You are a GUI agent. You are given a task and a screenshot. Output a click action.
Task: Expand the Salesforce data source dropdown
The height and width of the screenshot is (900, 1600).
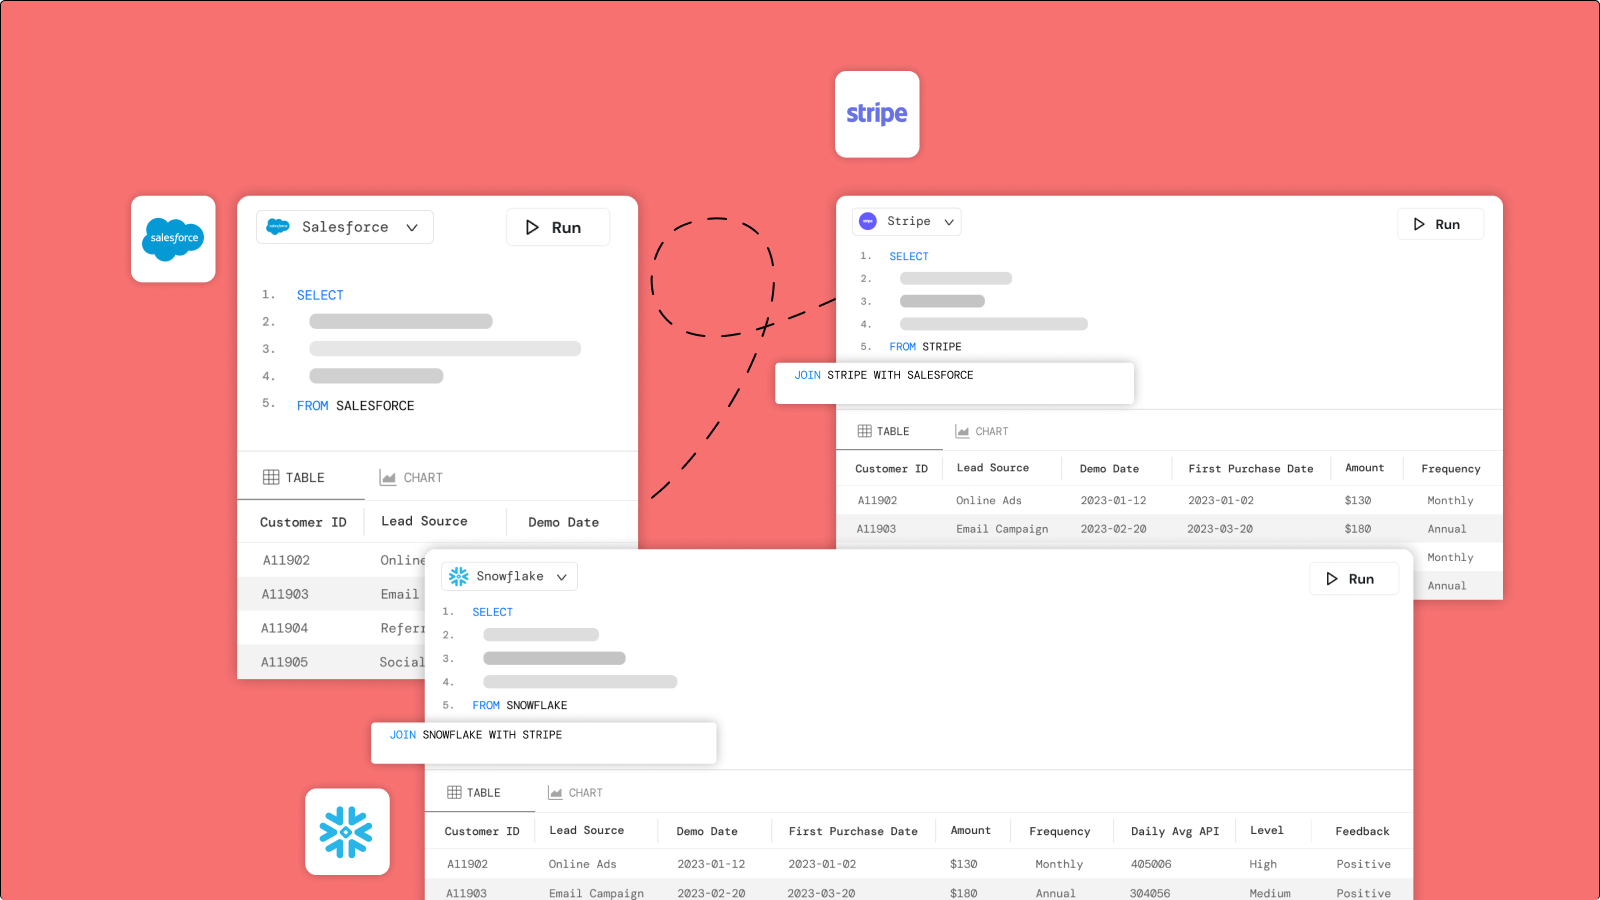(412, 228)
